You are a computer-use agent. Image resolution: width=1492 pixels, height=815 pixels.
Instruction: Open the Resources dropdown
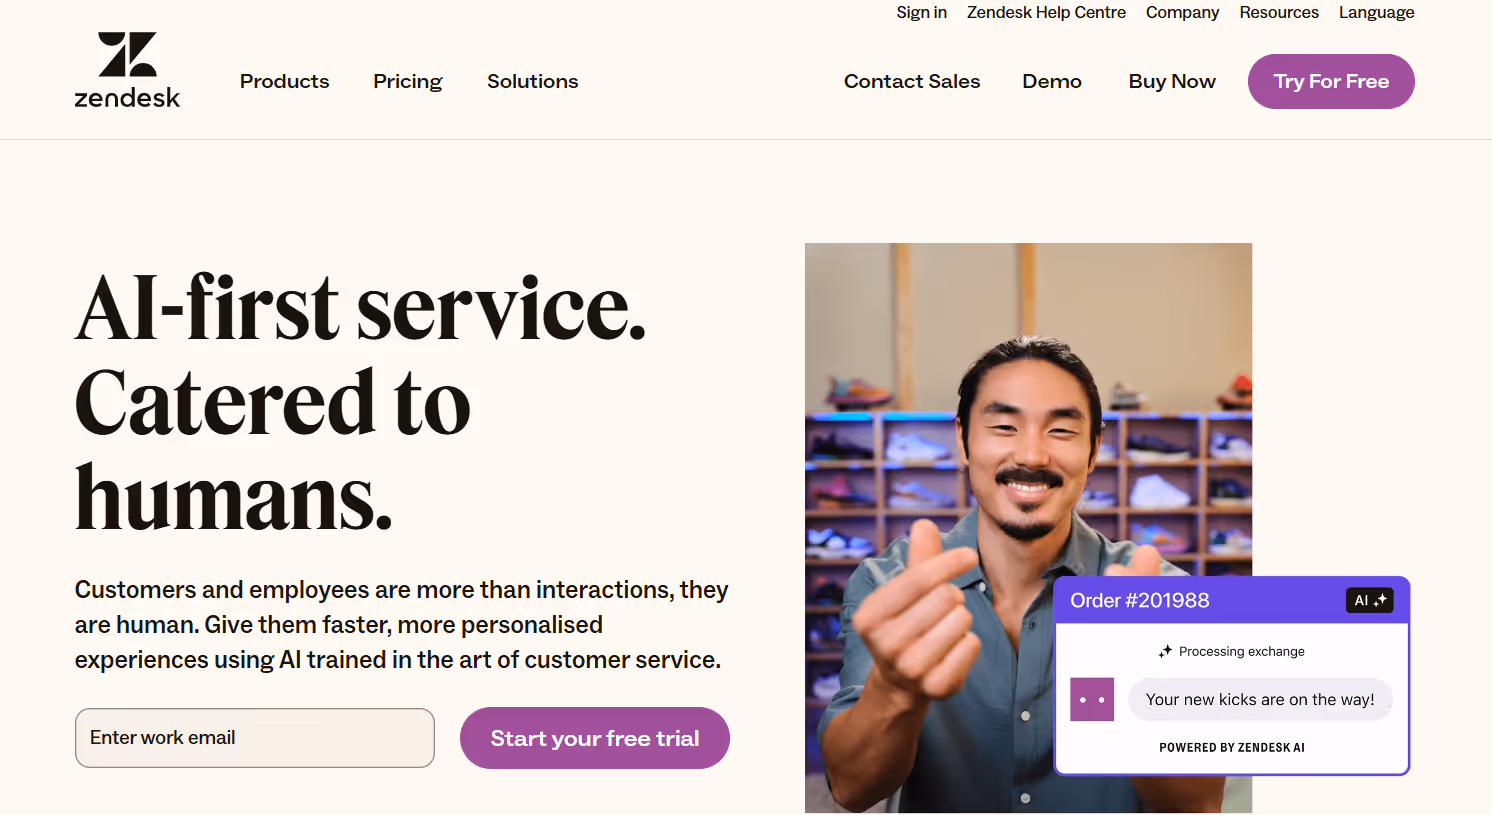1279,12
